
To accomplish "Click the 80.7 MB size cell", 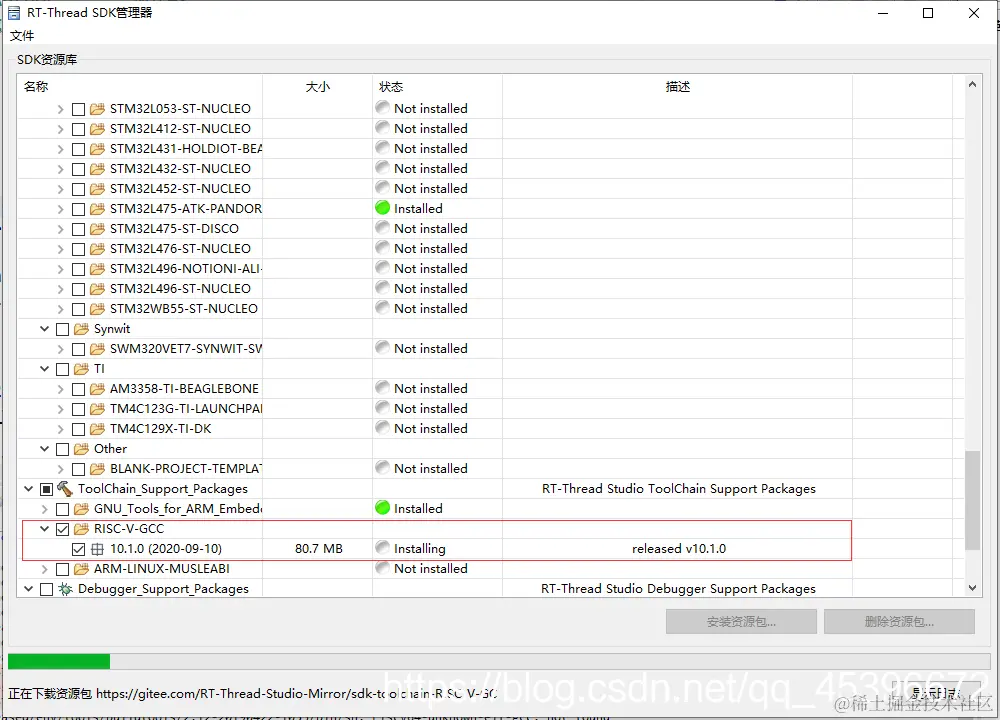I will click(319, 548).
